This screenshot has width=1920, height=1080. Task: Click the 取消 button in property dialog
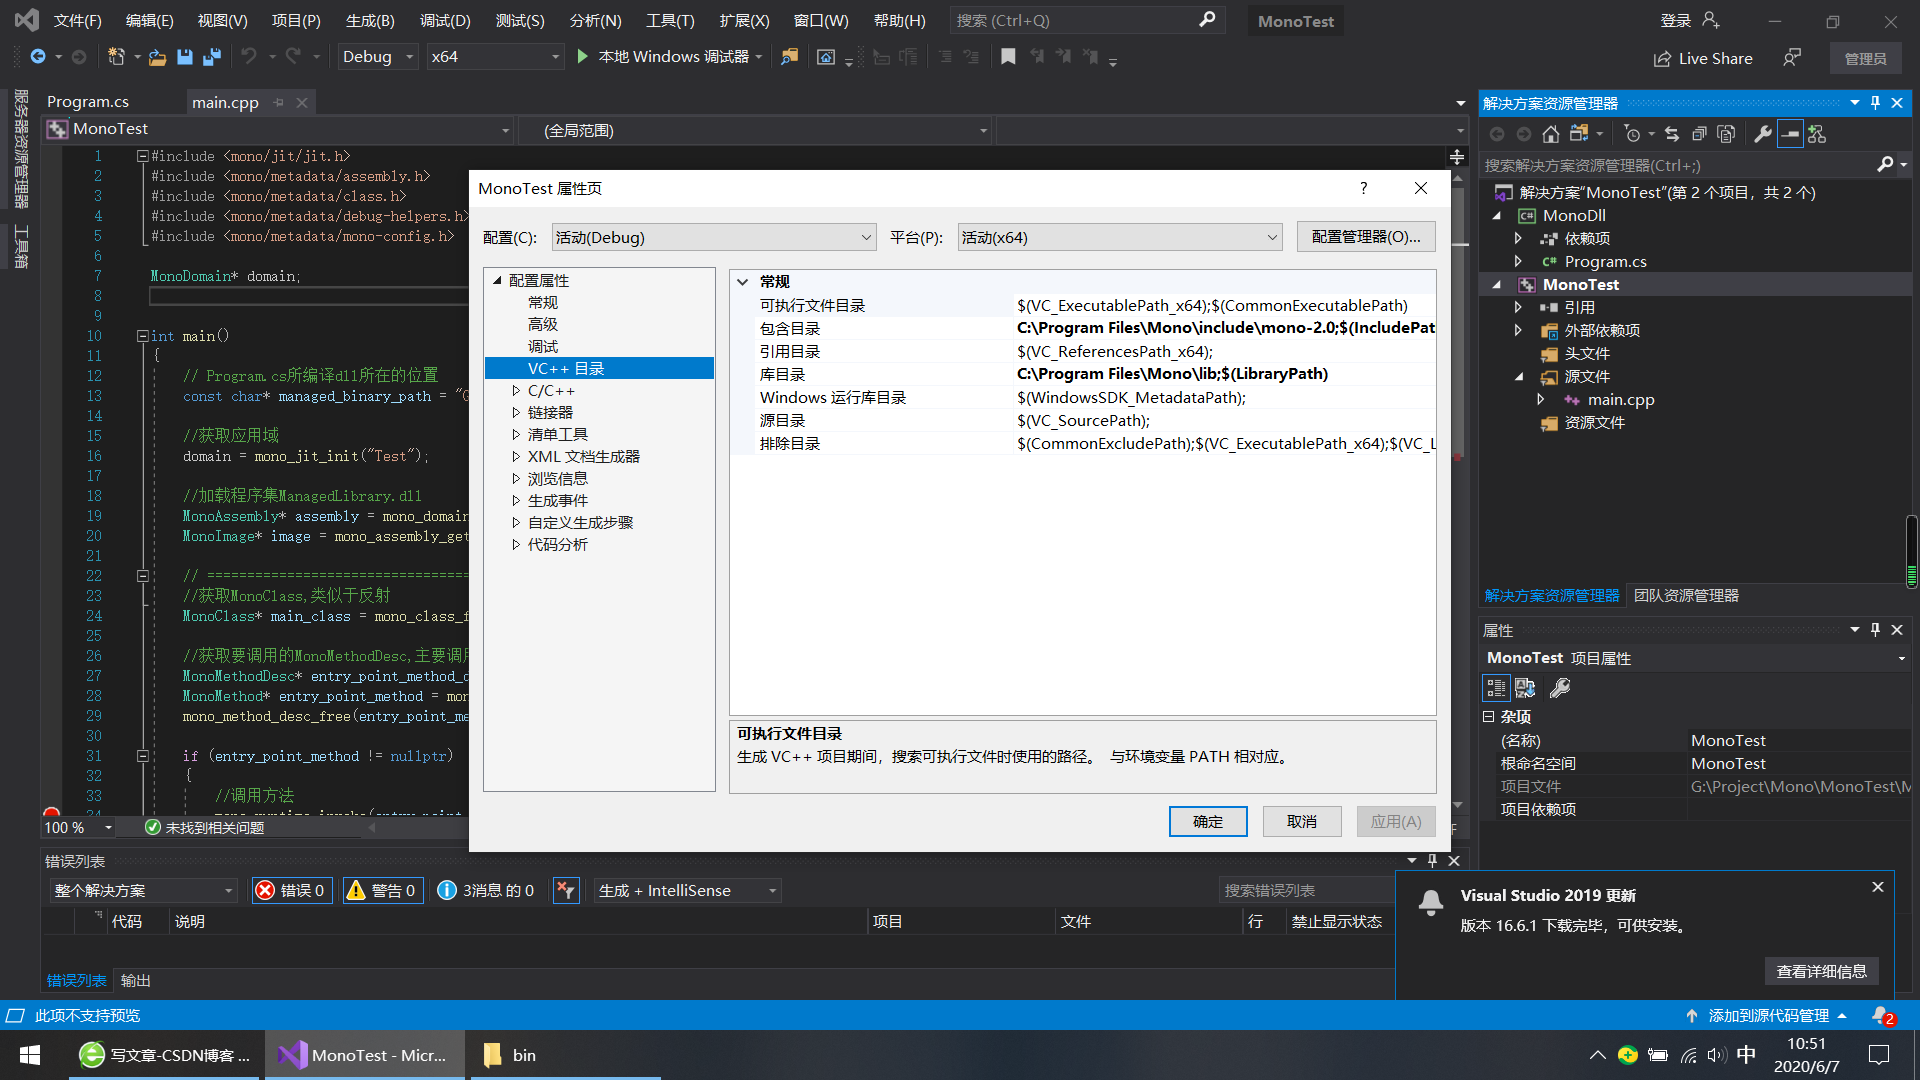point(1302,821)
